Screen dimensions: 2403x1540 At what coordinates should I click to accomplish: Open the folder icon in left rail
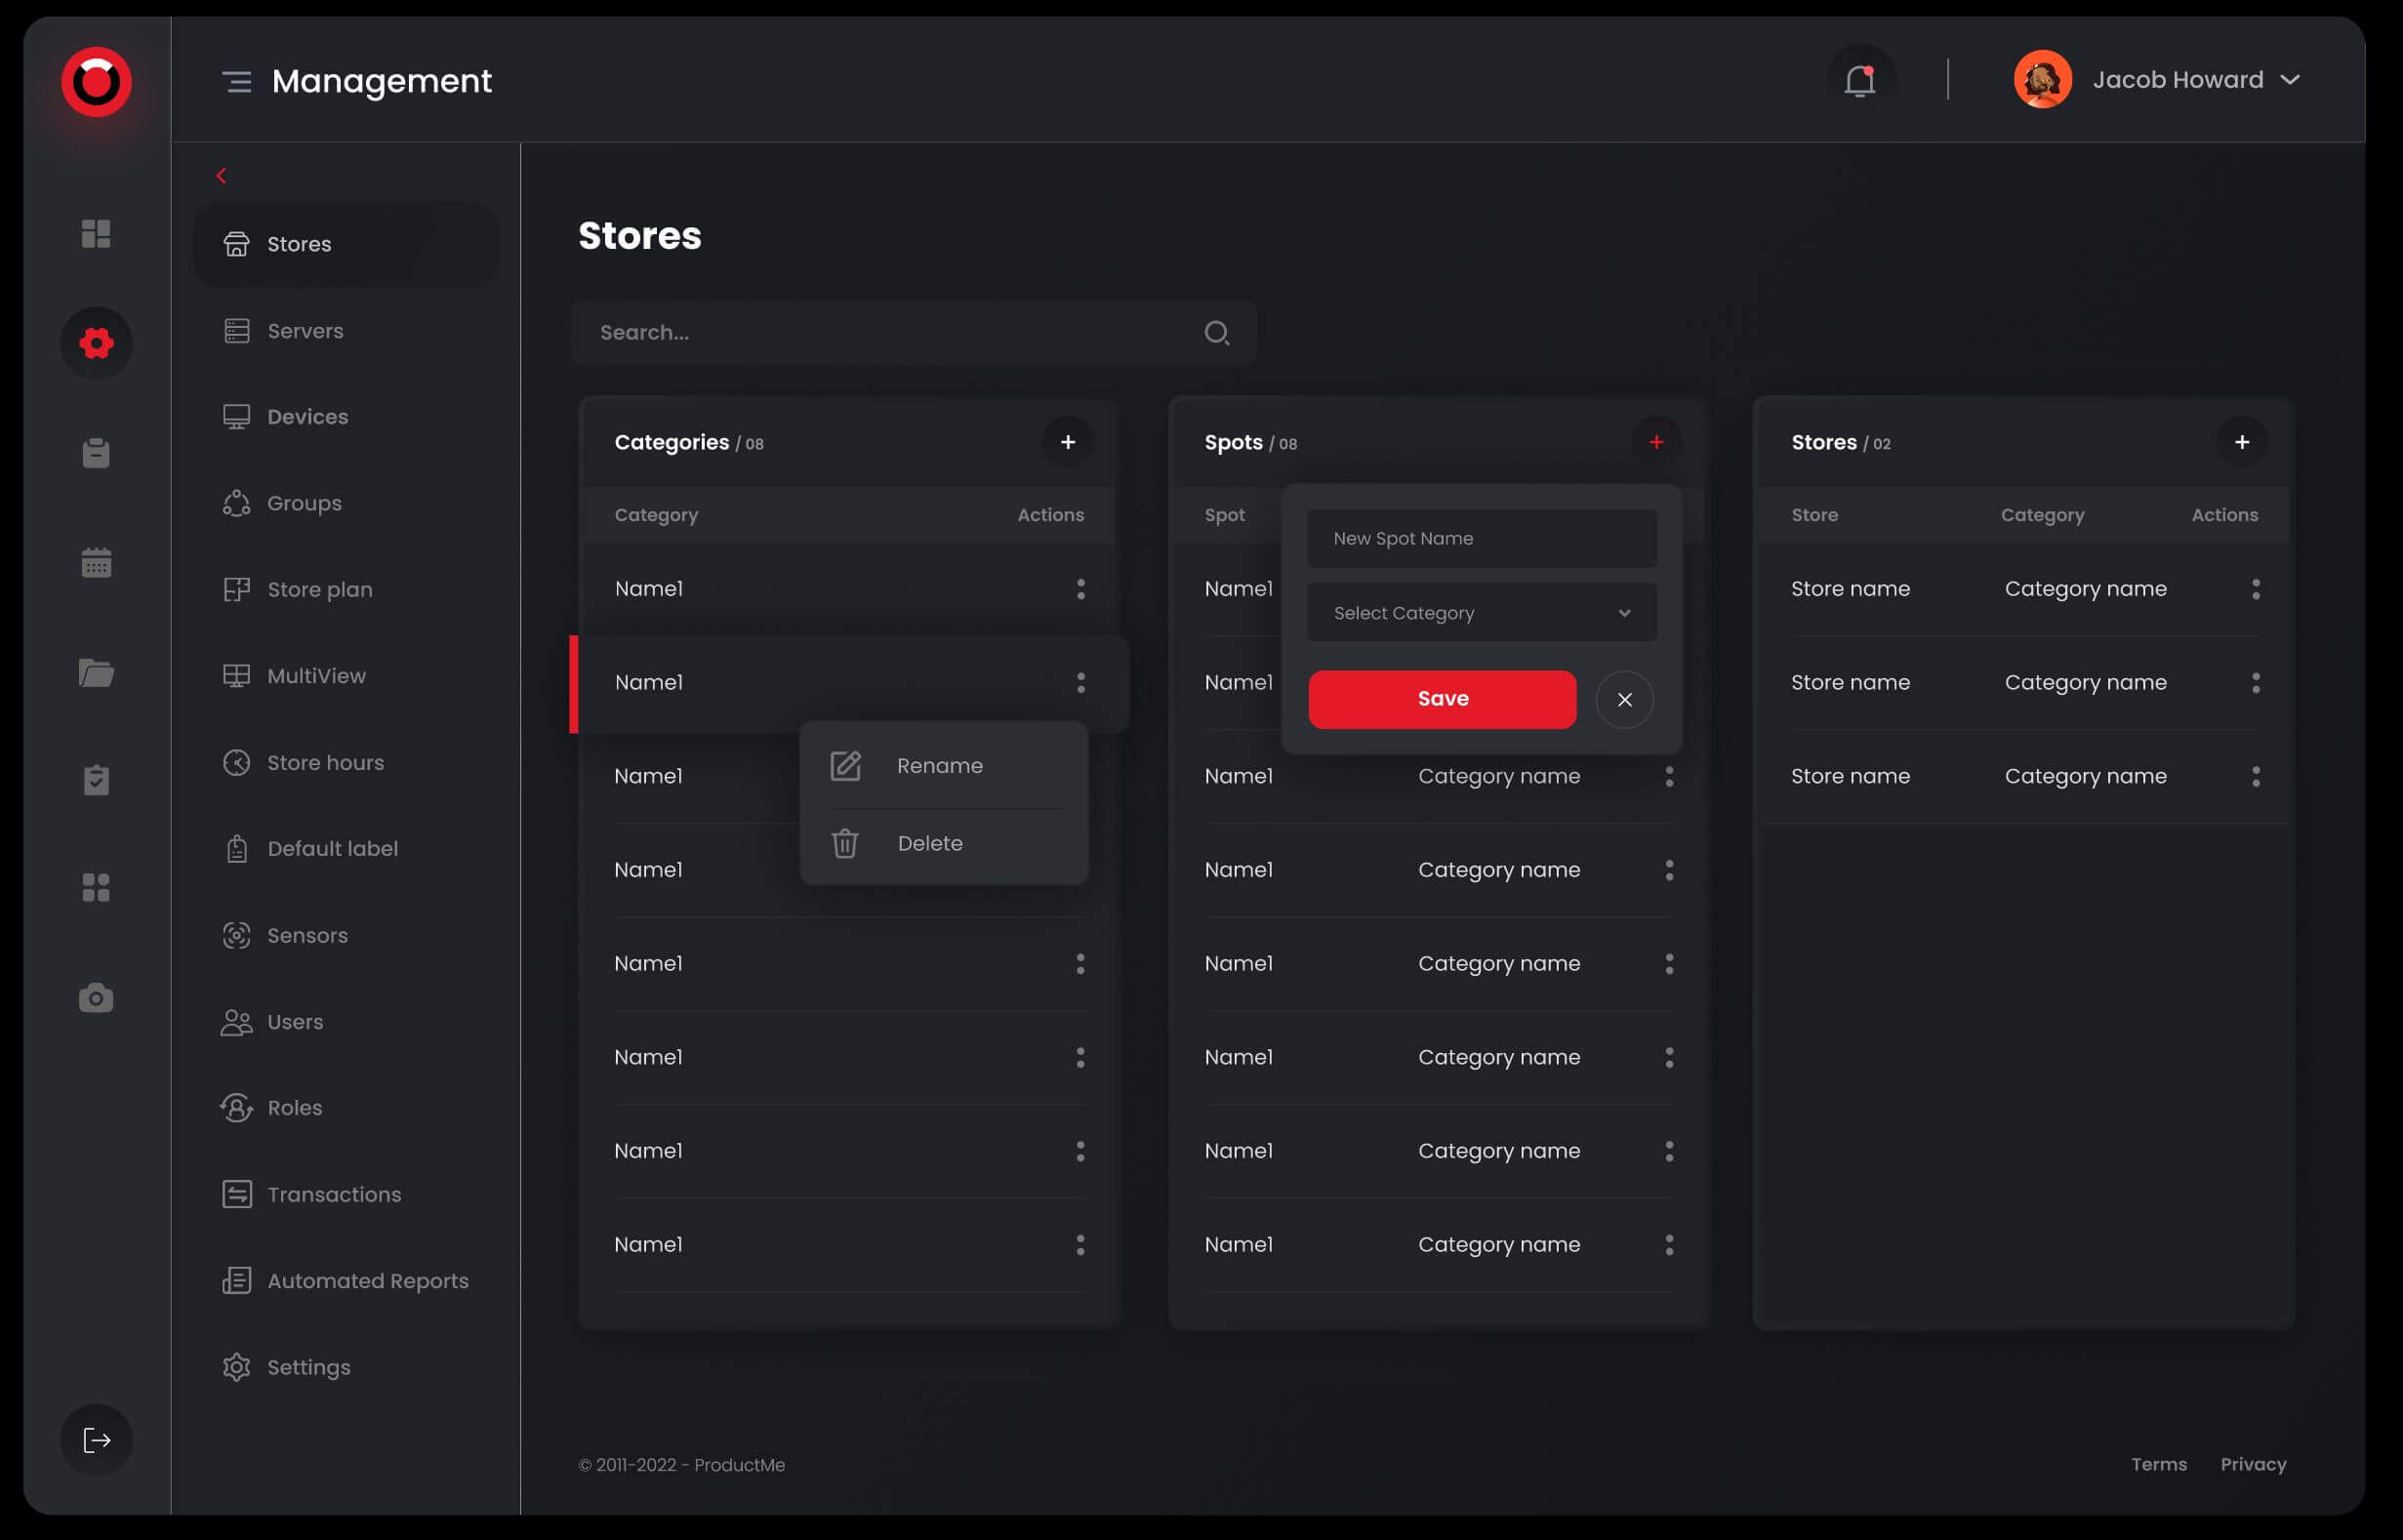click(96, 672)
